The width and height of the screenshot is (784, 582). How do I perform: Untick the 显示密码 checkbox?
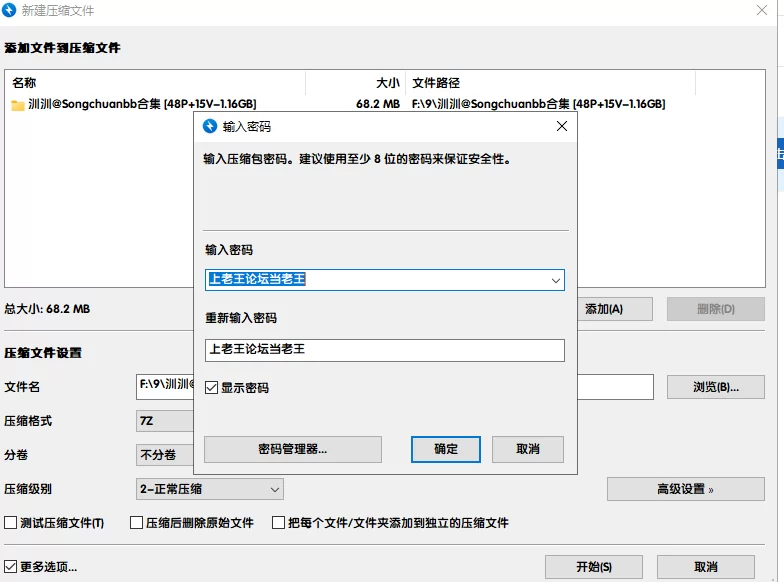click(x=212, y=388)
